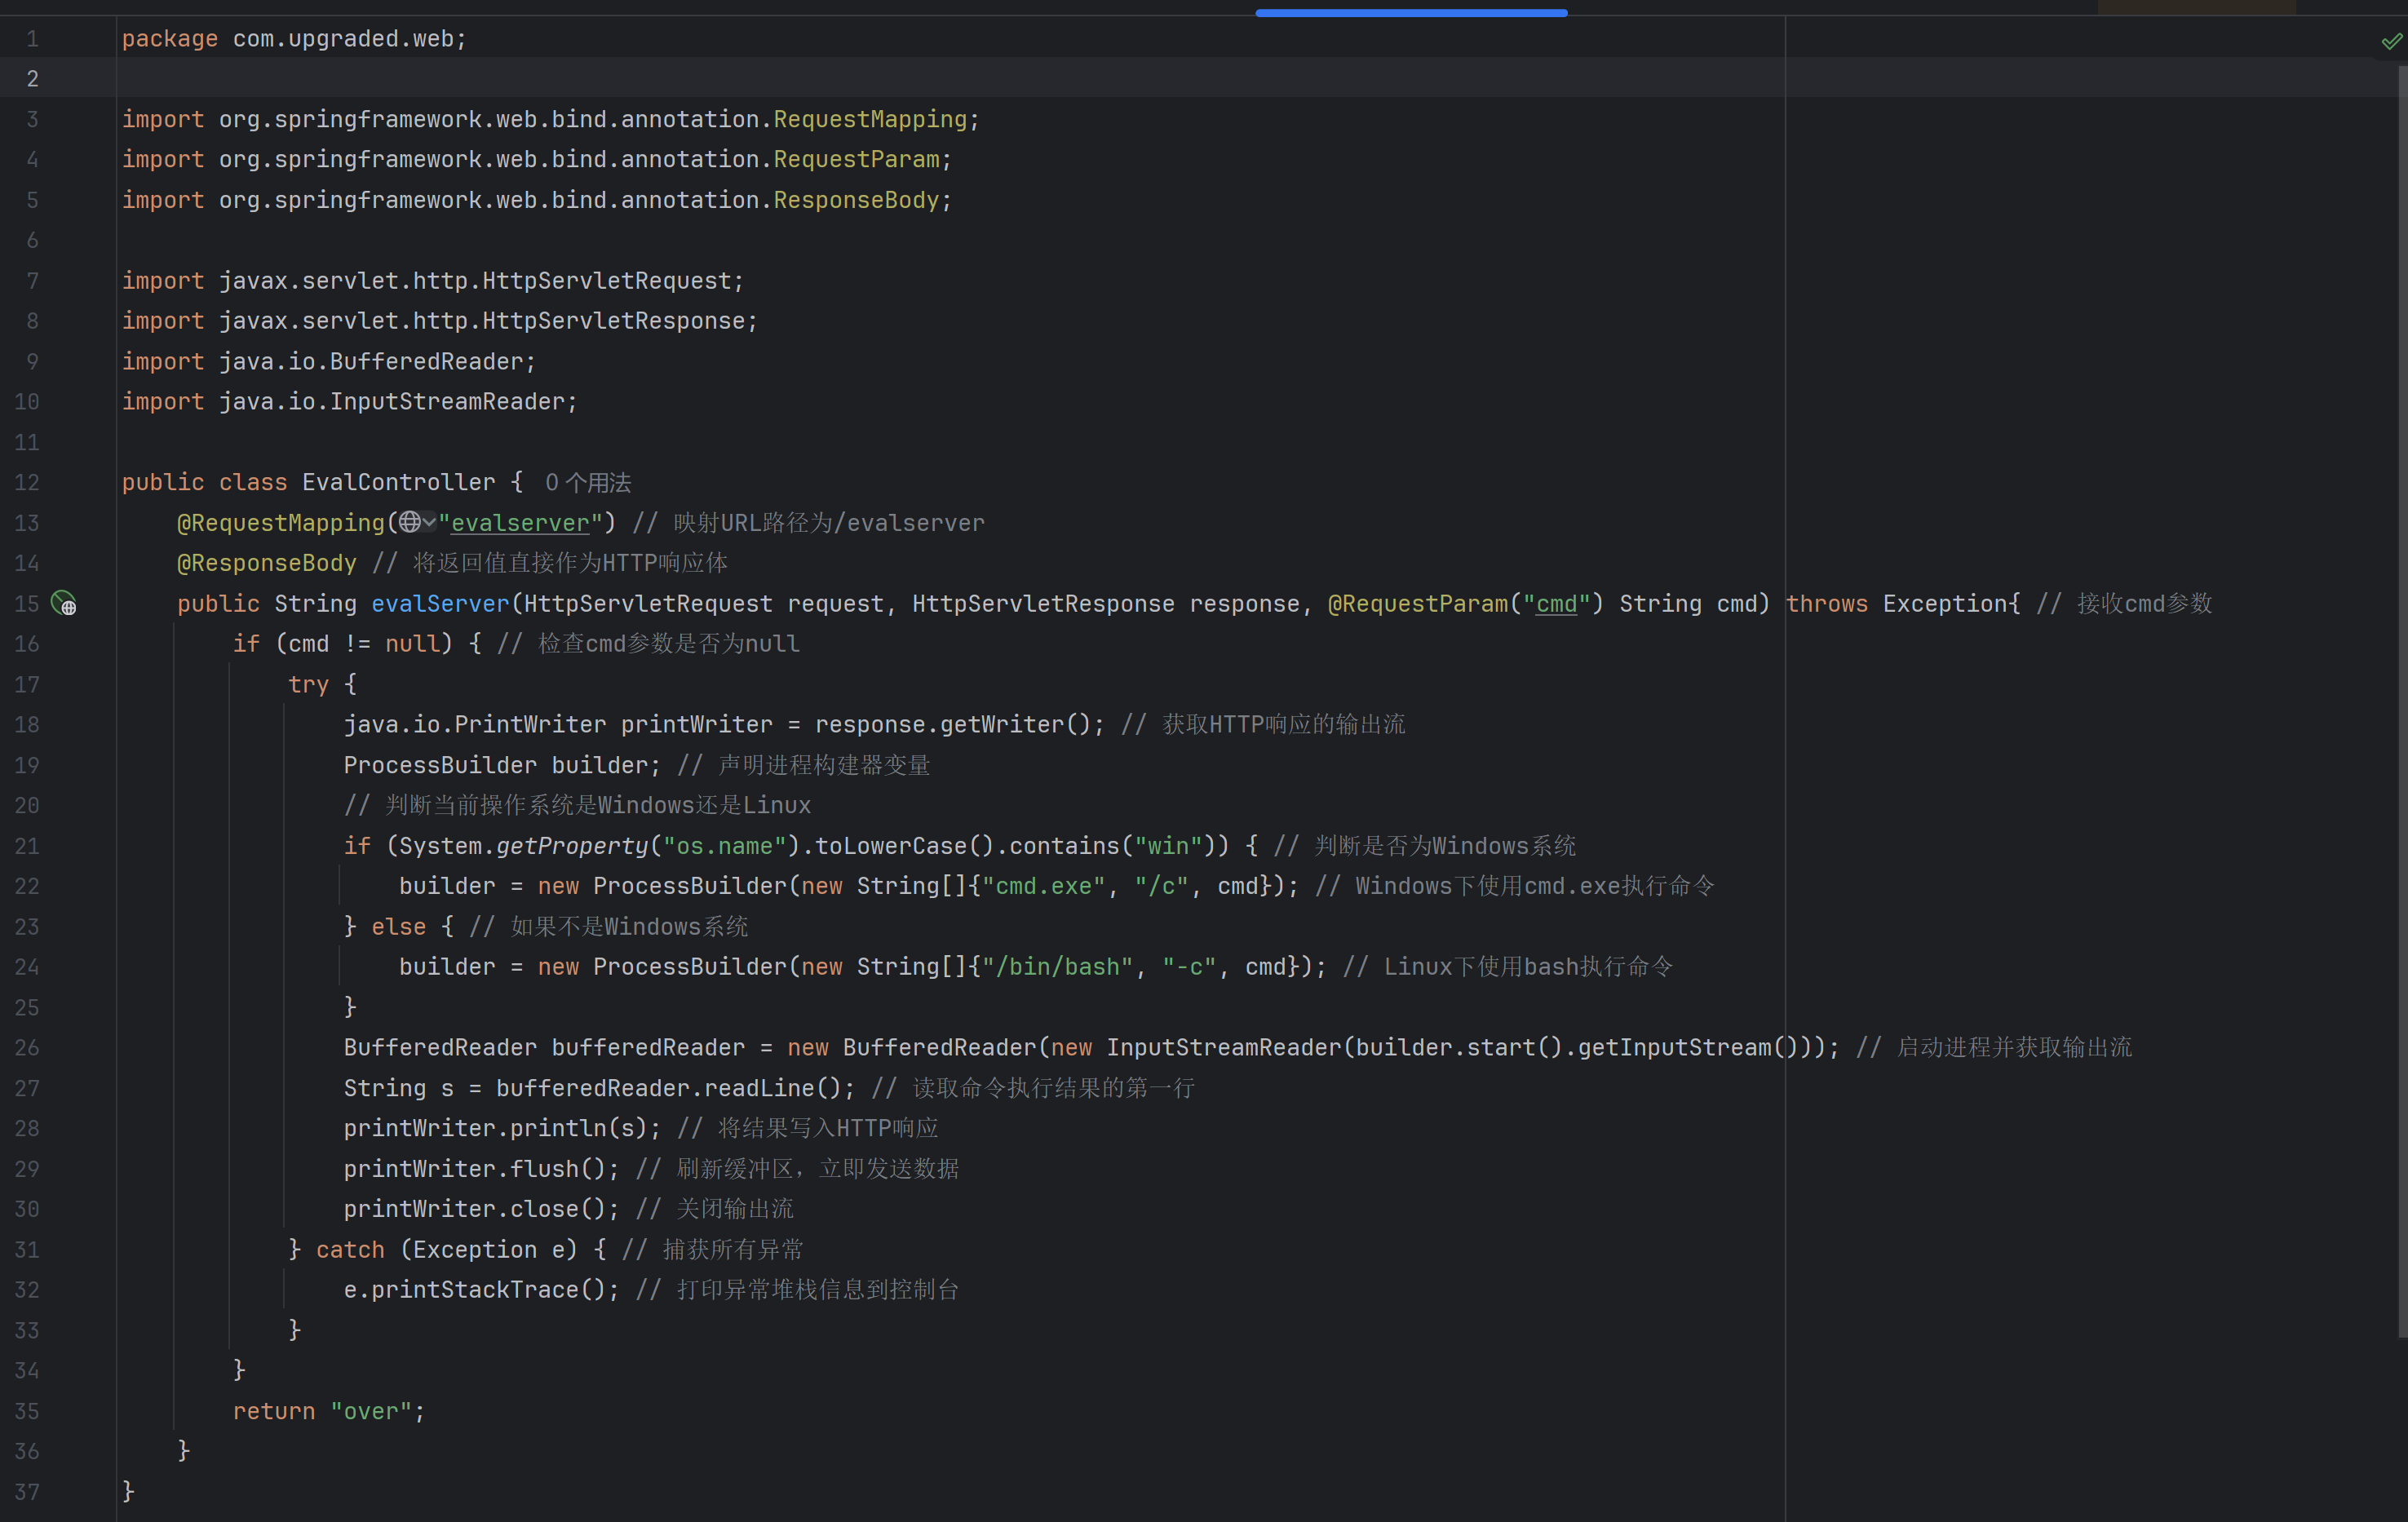Expand the dropdown arrow beside the globe icon

429,522
